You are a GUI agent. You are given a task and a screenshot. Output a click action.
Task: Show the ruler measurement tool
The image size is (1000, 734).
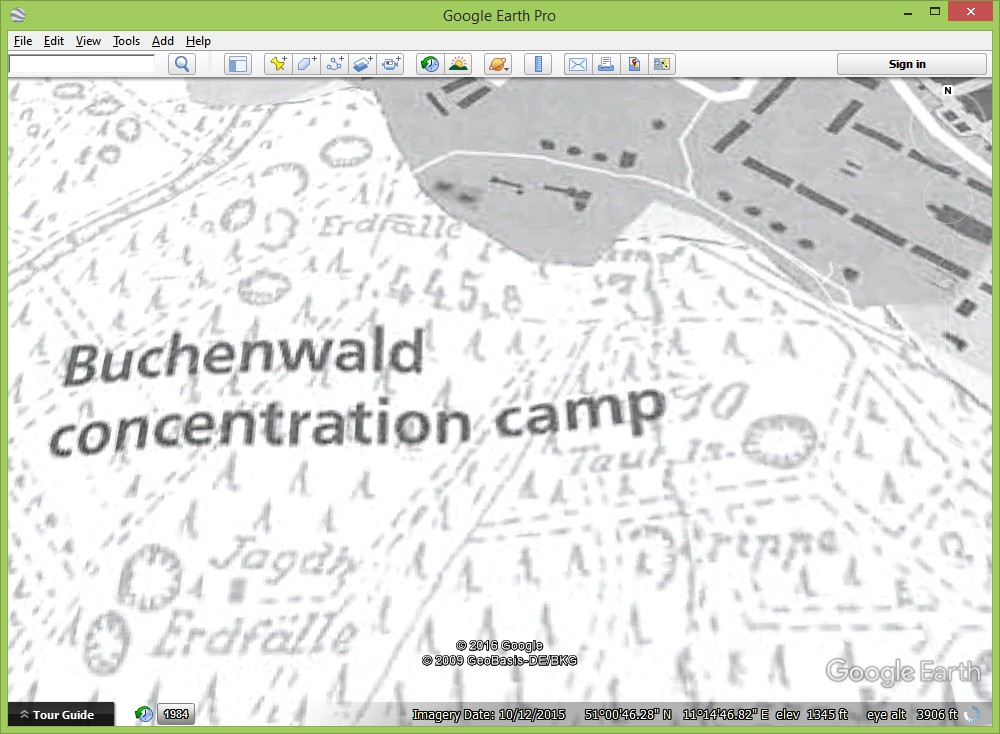[538, 64]
